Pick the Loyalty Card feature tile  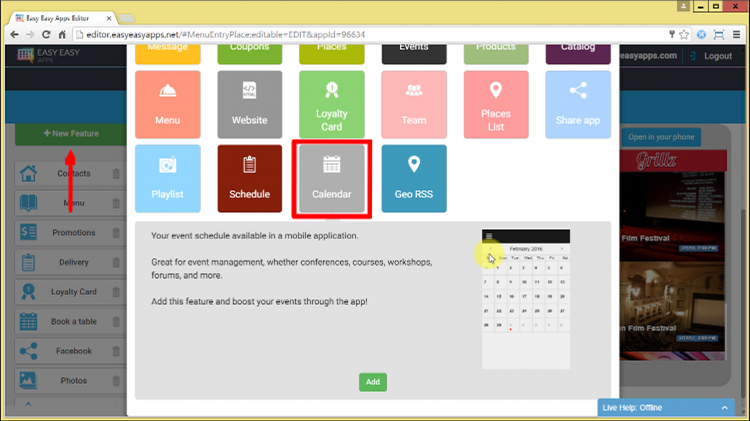(x=331, y=104)
